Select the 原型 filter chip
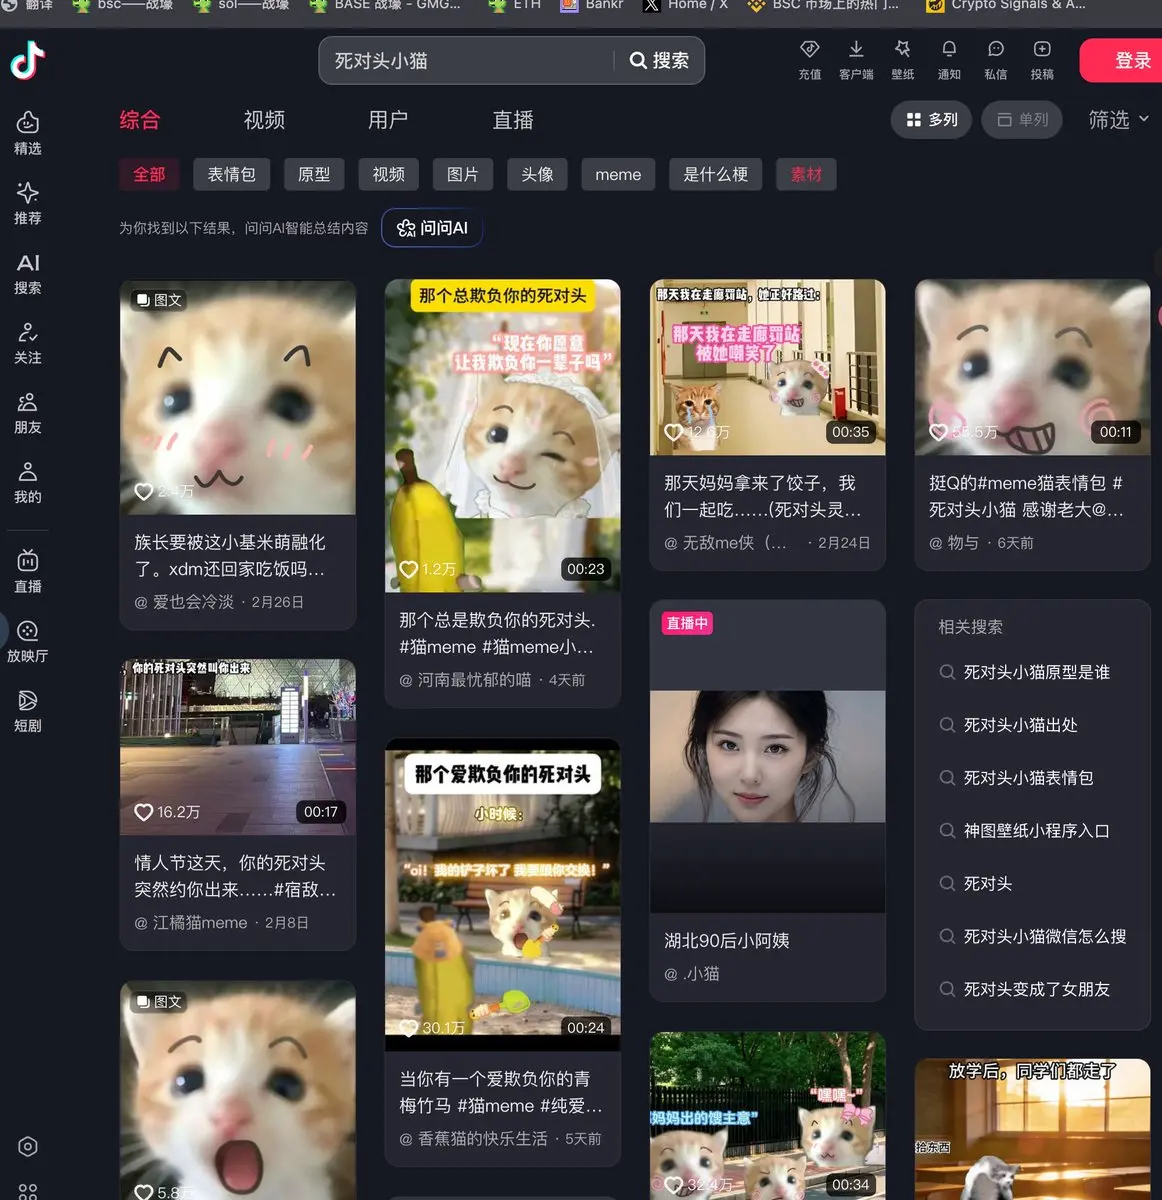This screenshot has height=1200, width=1162. pyautogui.click(x=314, y=174)
